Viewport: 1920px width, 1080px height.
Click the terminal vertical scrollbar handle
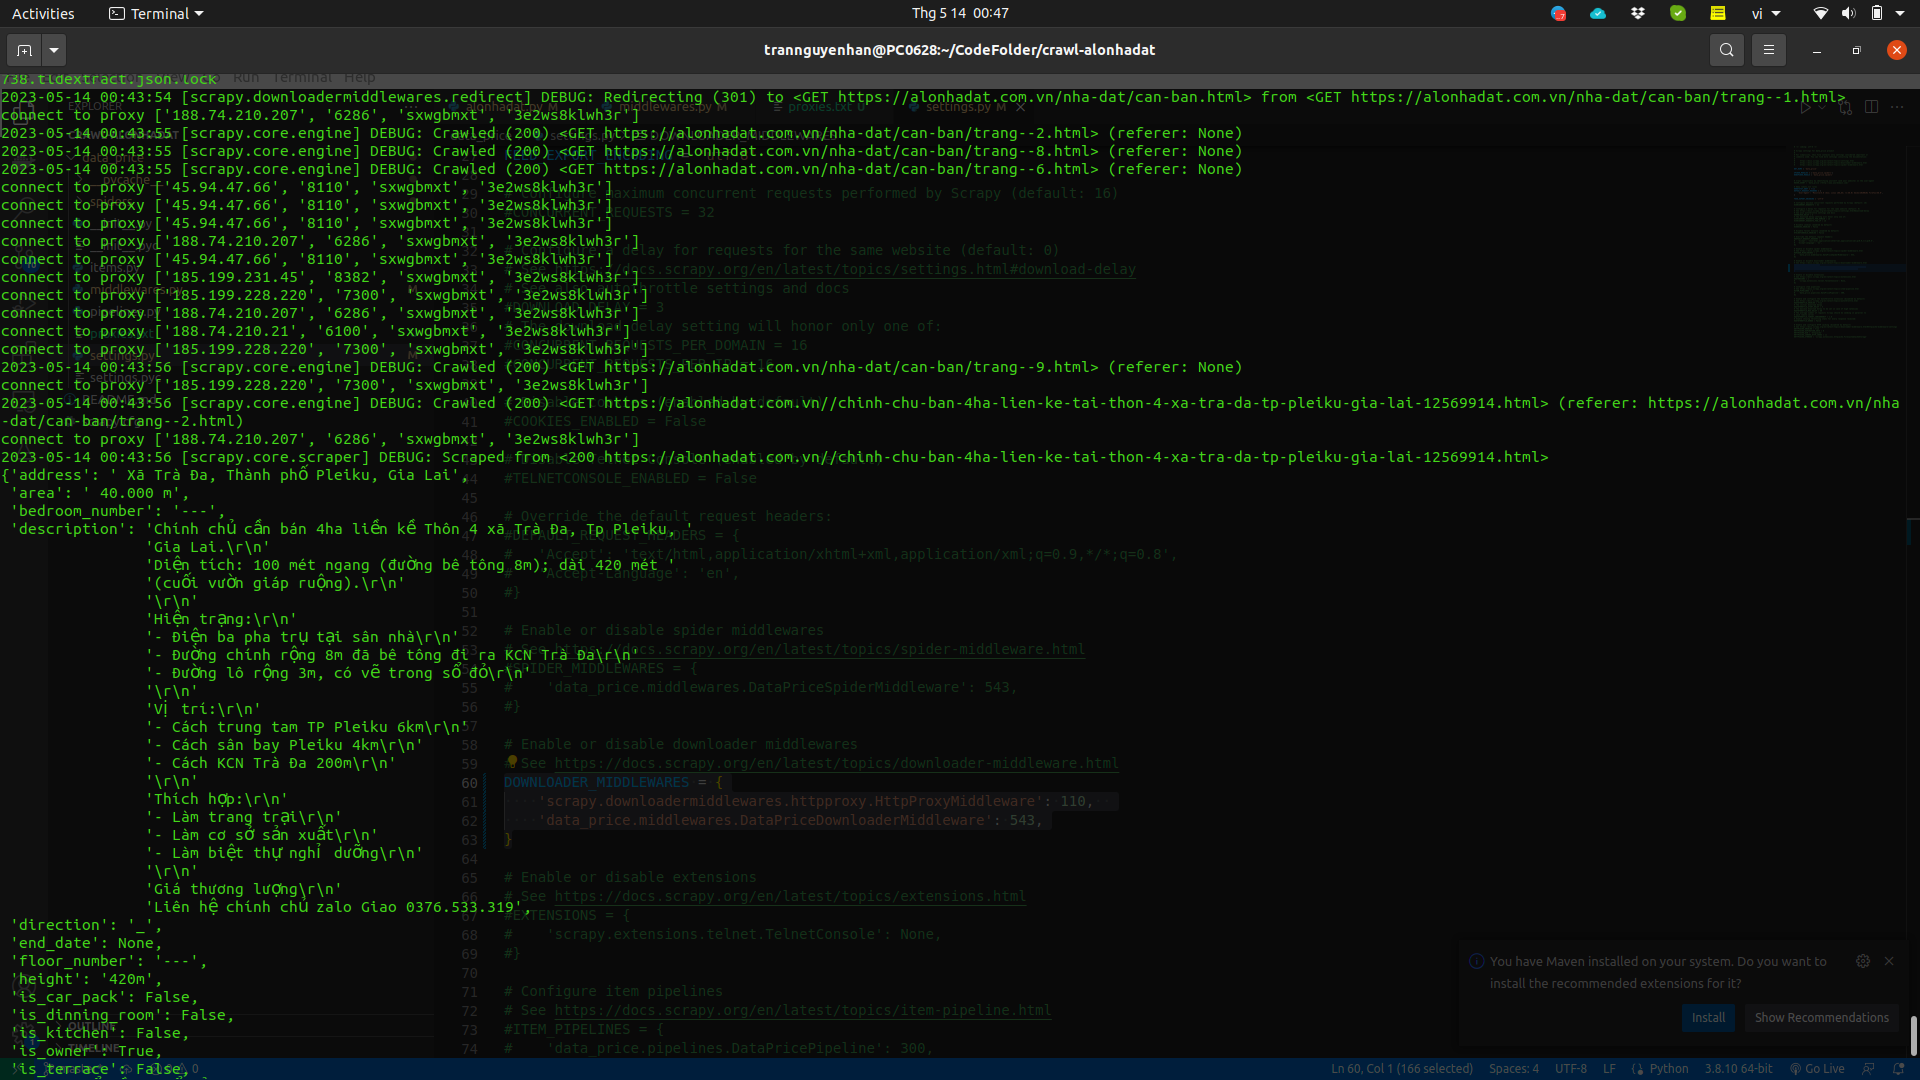tap(1913, 1035)
